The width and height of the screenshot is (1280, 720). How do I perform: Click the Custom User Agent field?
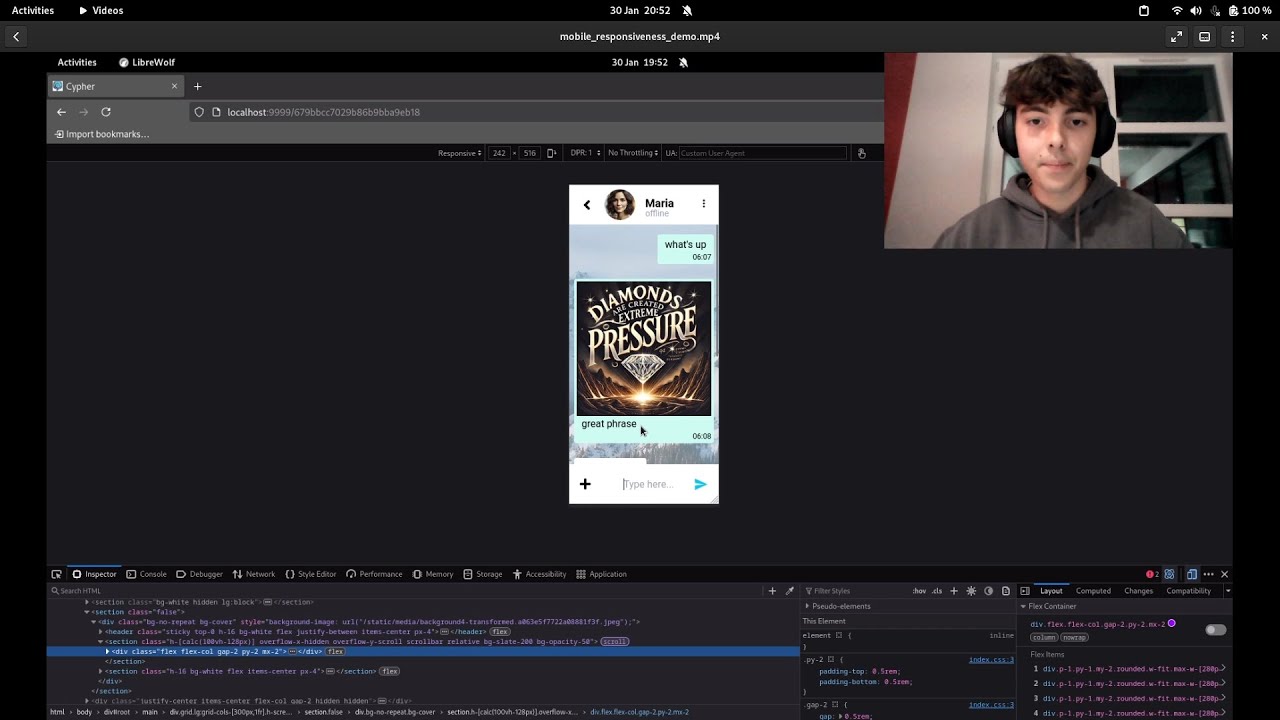click(762, 153)
